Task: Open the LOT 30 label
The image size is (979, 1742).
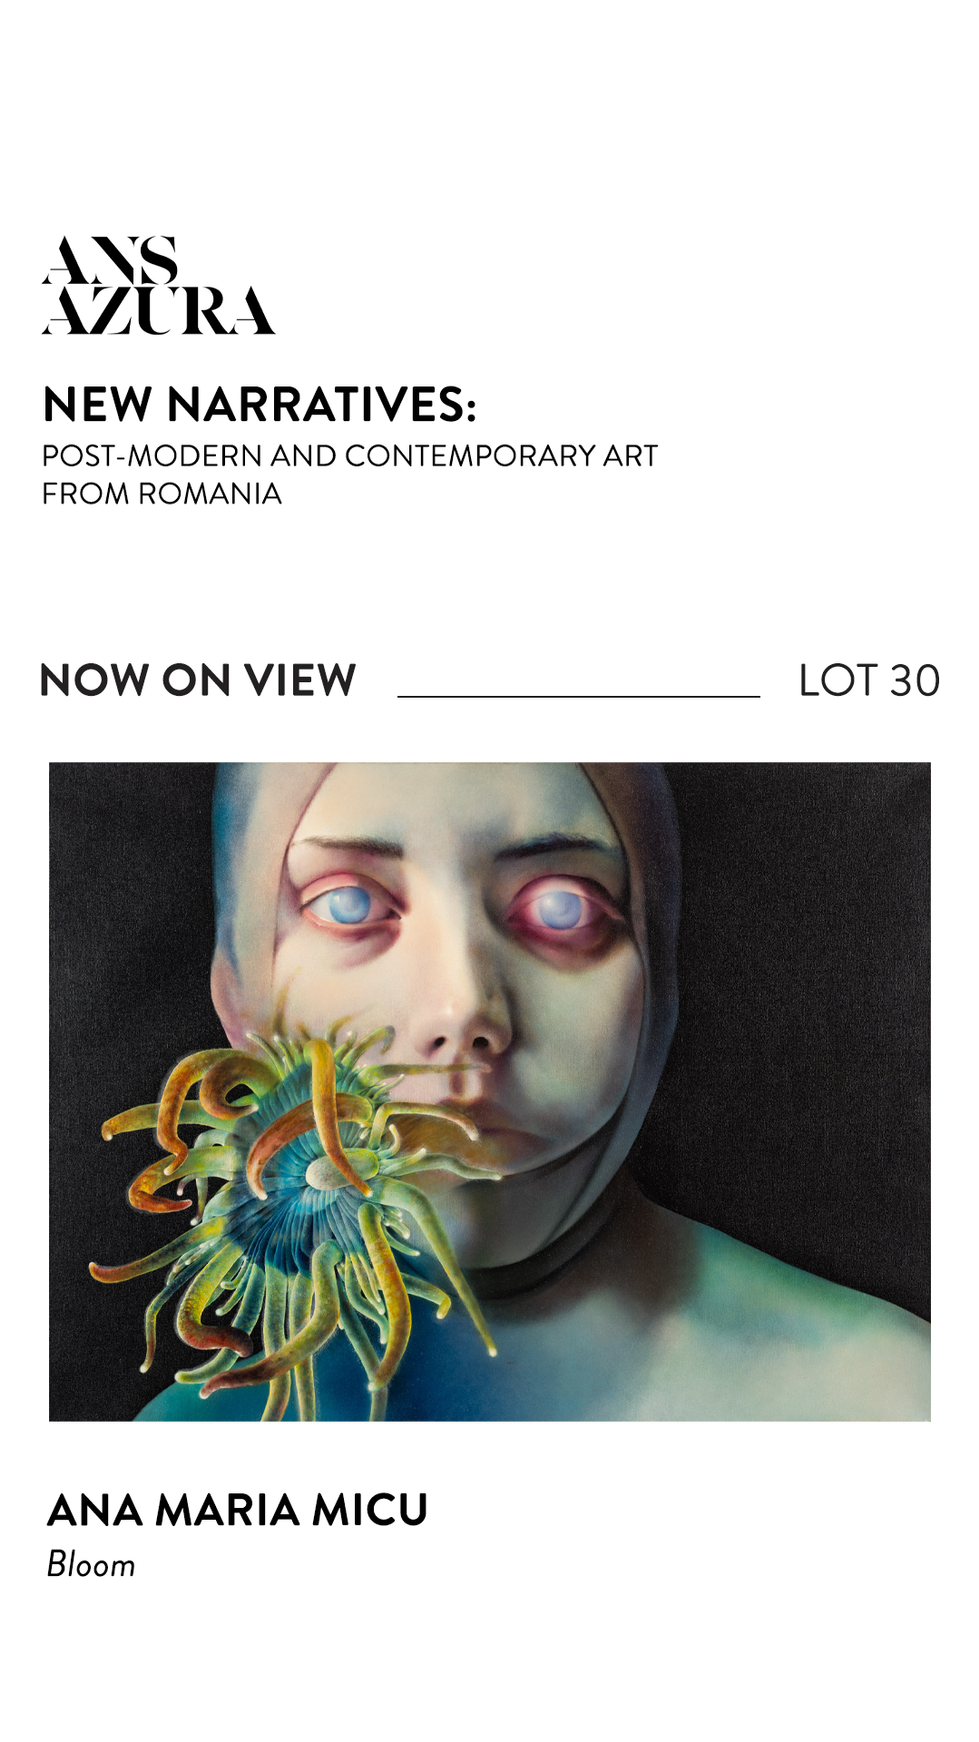Action: pos(869,681)
